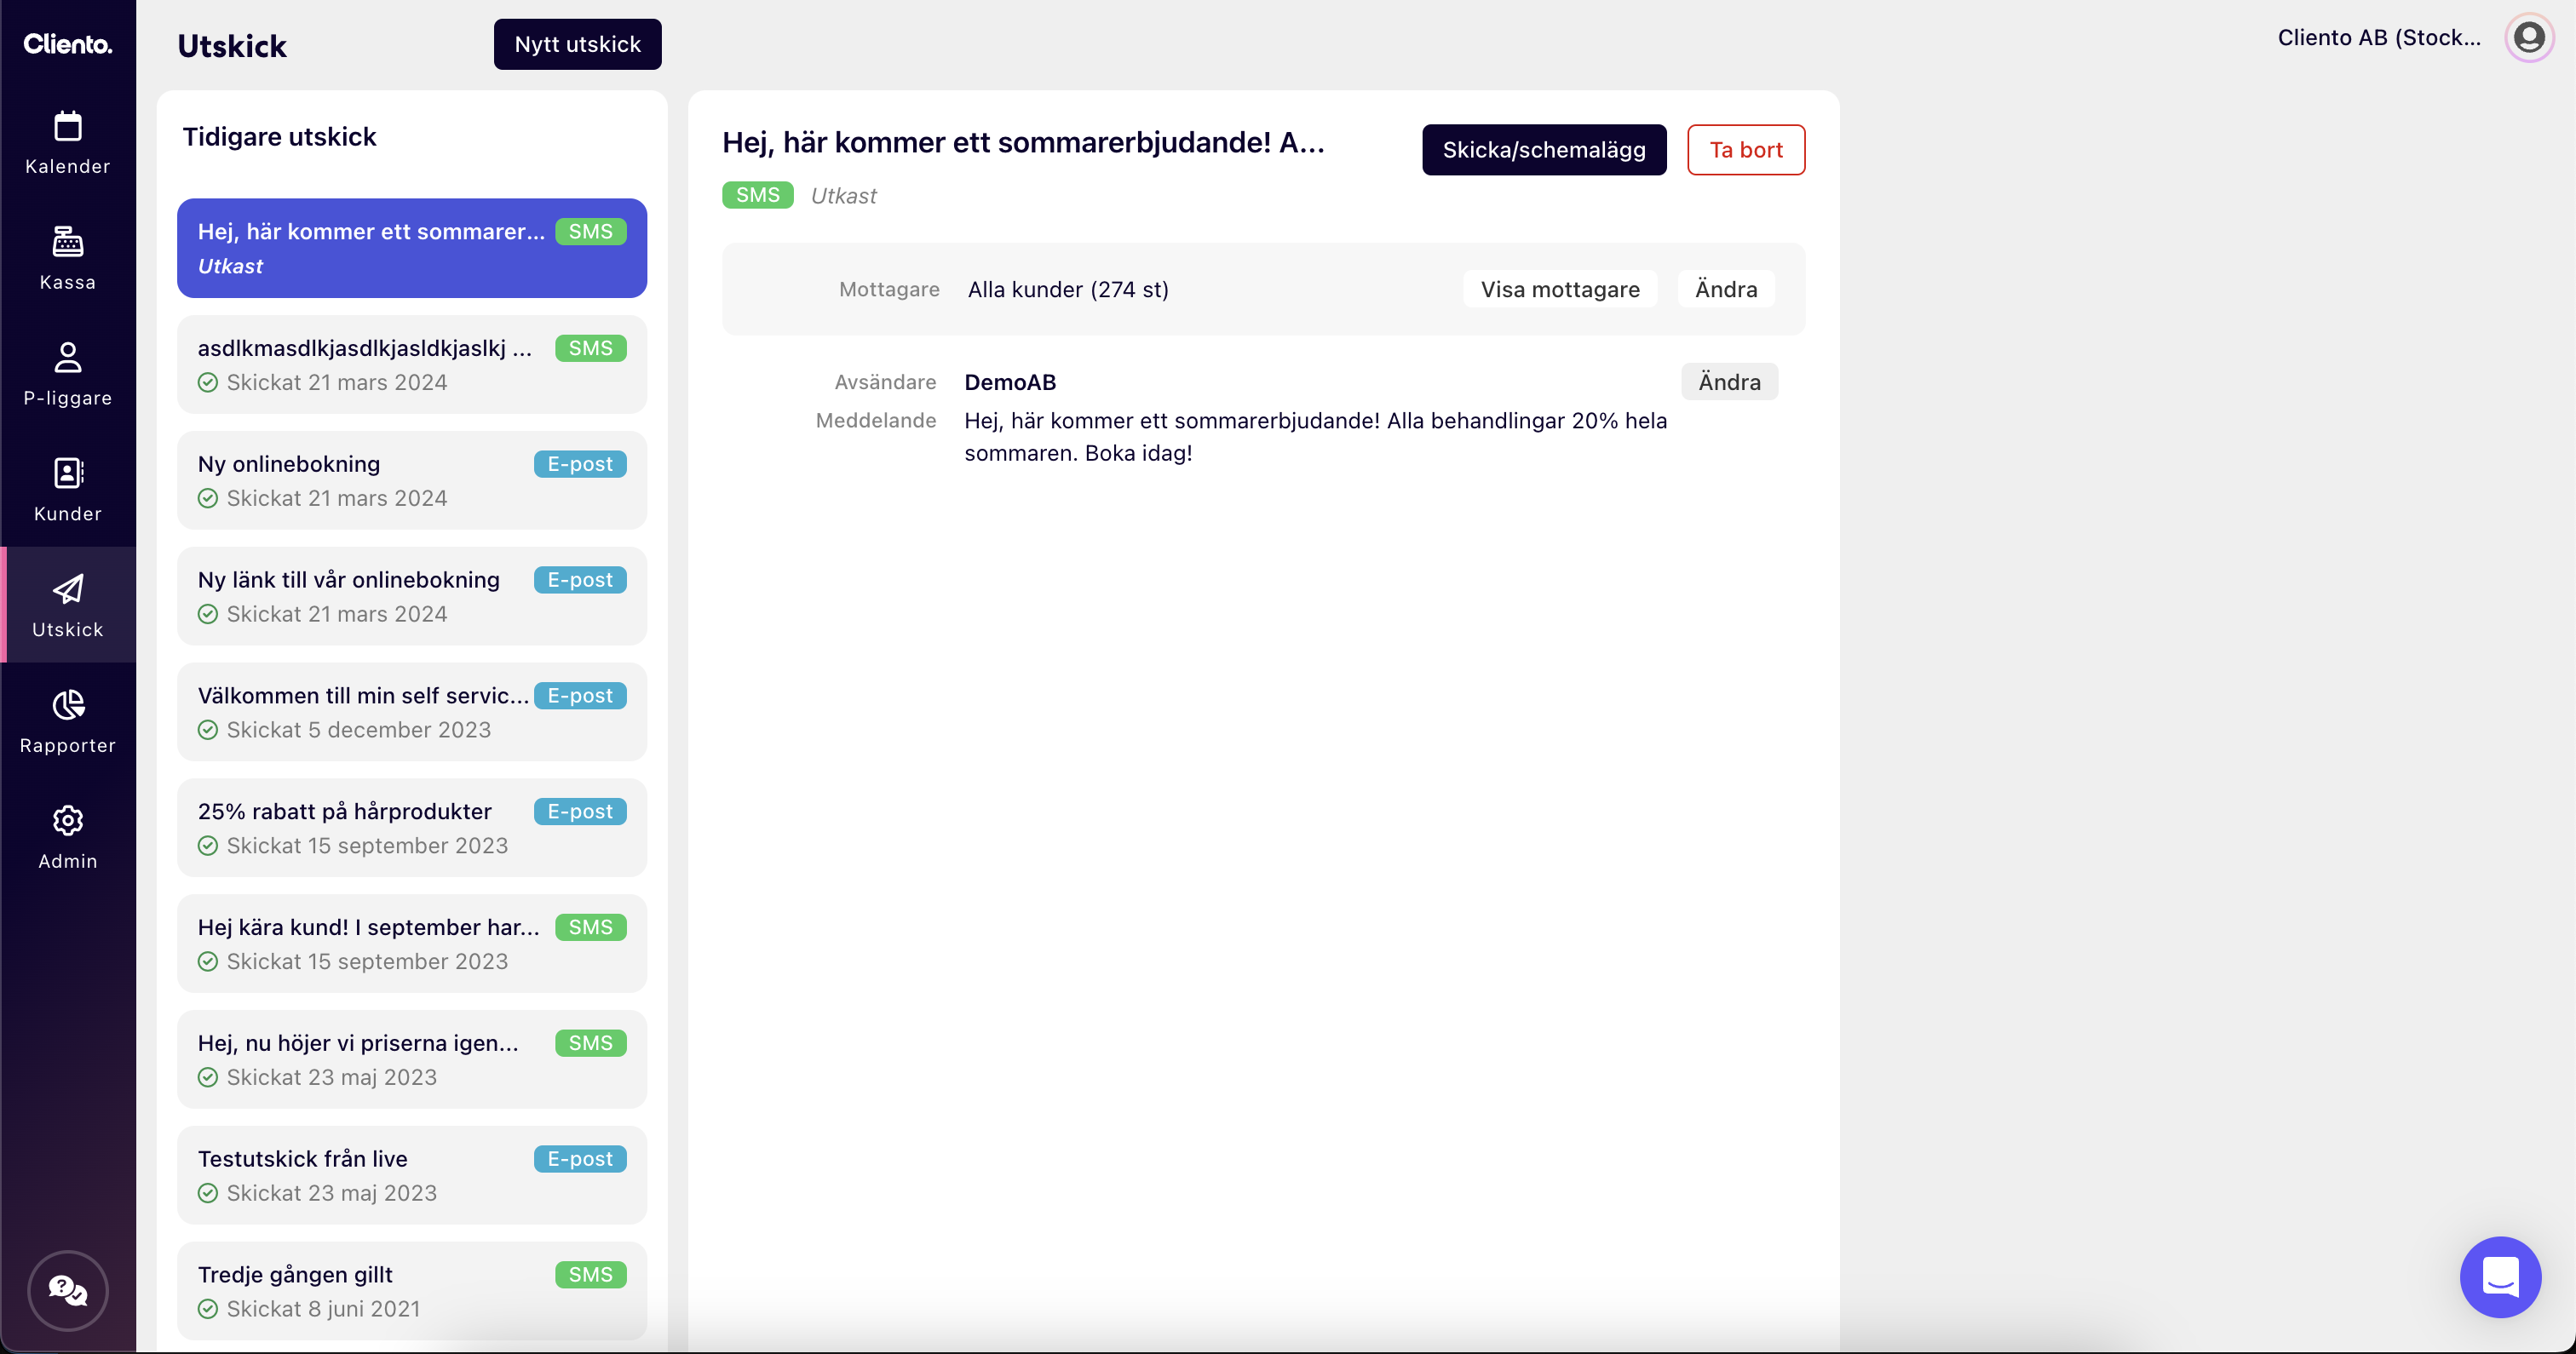Open the asdlkmasdlkjasdlkjasldkjaslkj utskick
This screenshot has height=1354, width=2576.
click(x=412, y=365)
